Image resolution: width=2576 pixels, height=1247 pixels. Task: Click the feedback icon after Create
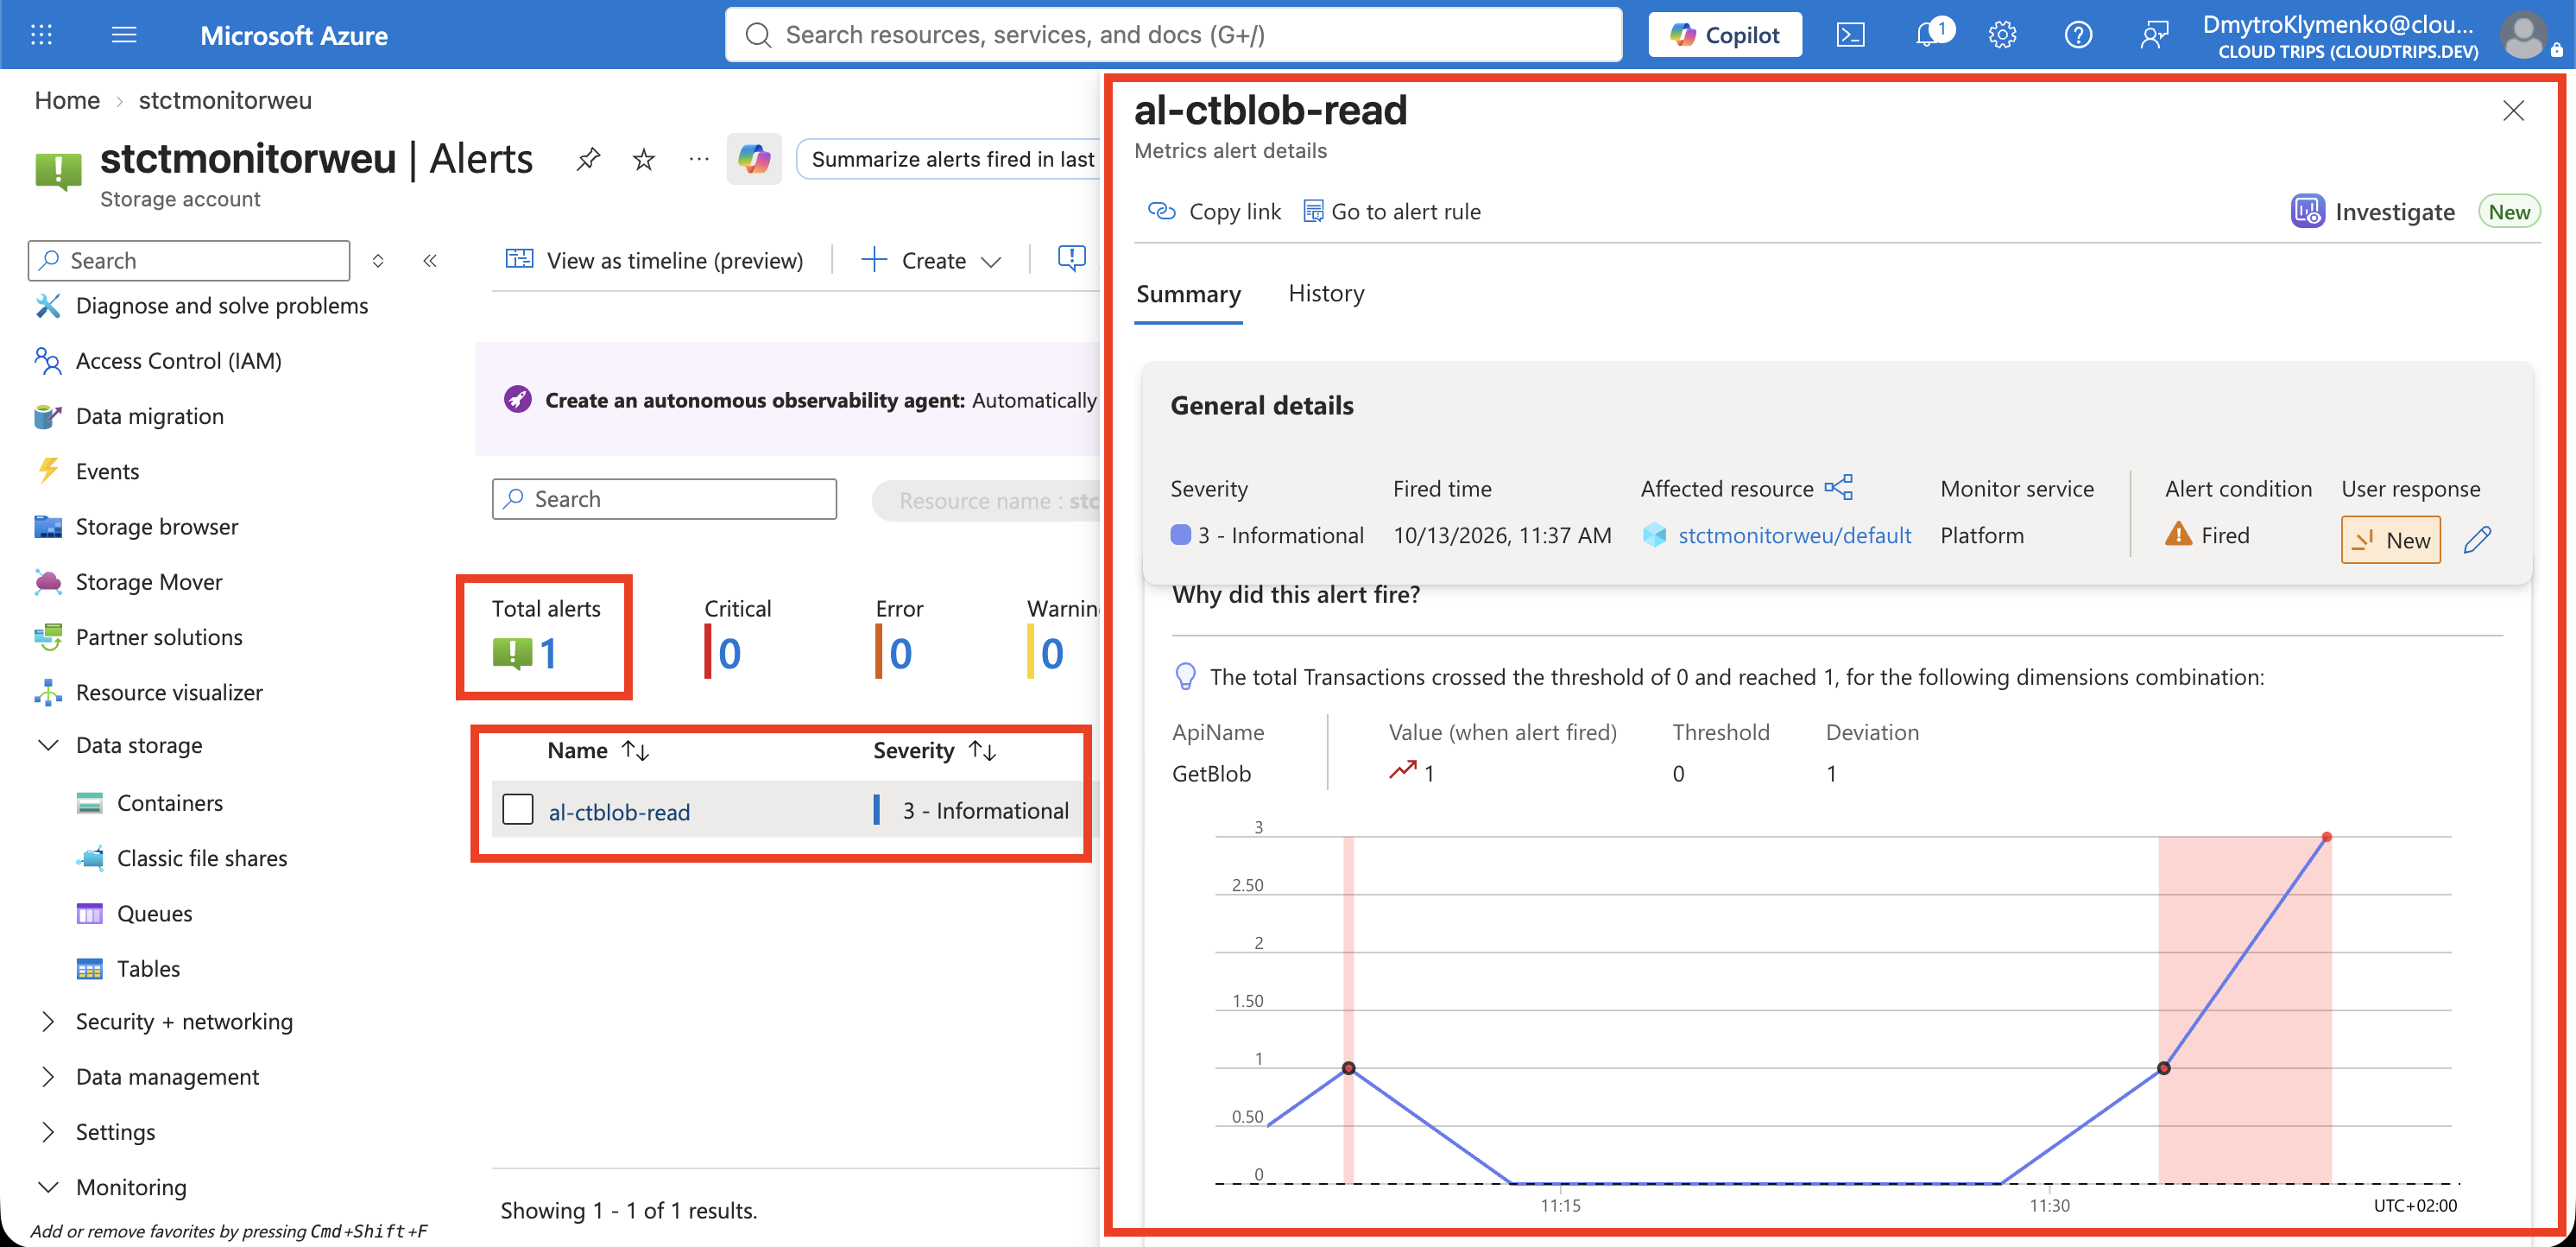click(x=1071, y=259)
